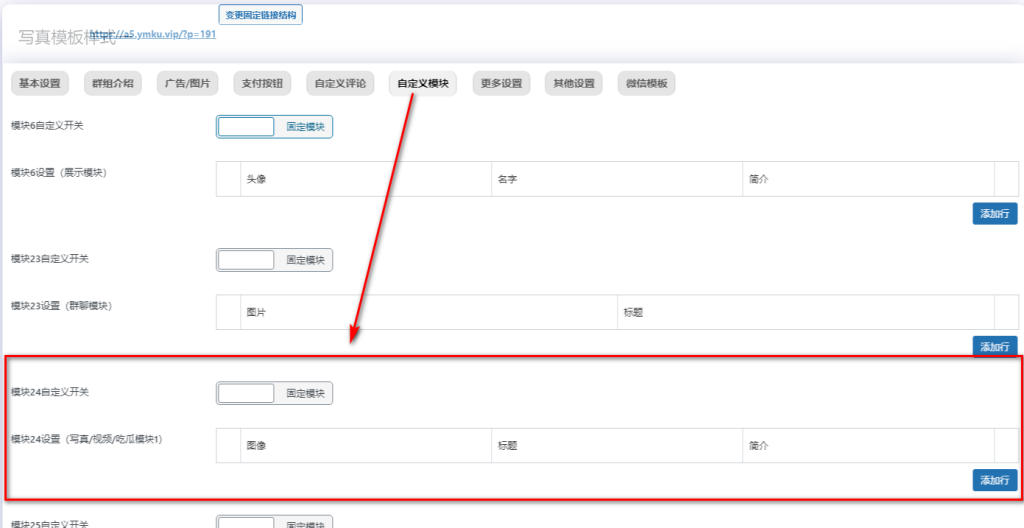
Task: Click the 变更固定链接结构 button
Action: click(260, 15)
